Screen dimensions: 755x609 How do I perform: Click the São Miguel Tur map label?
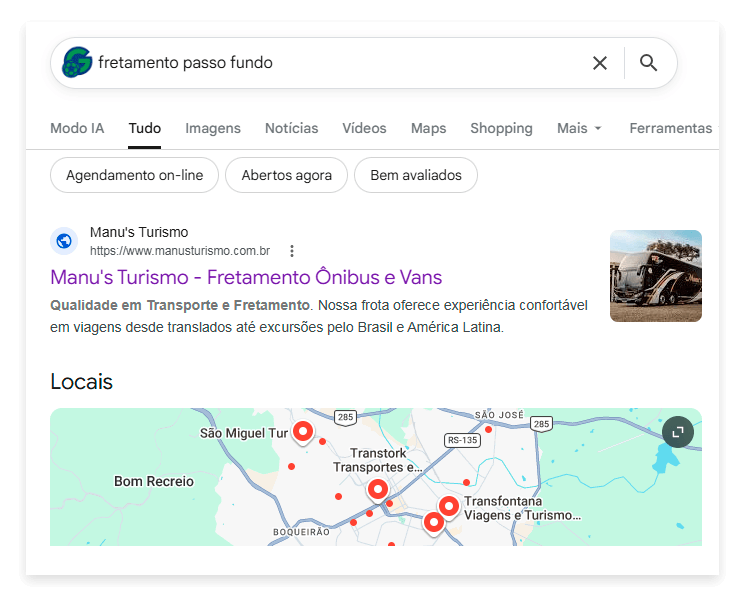pyautogui.click(x=244, y=433)
